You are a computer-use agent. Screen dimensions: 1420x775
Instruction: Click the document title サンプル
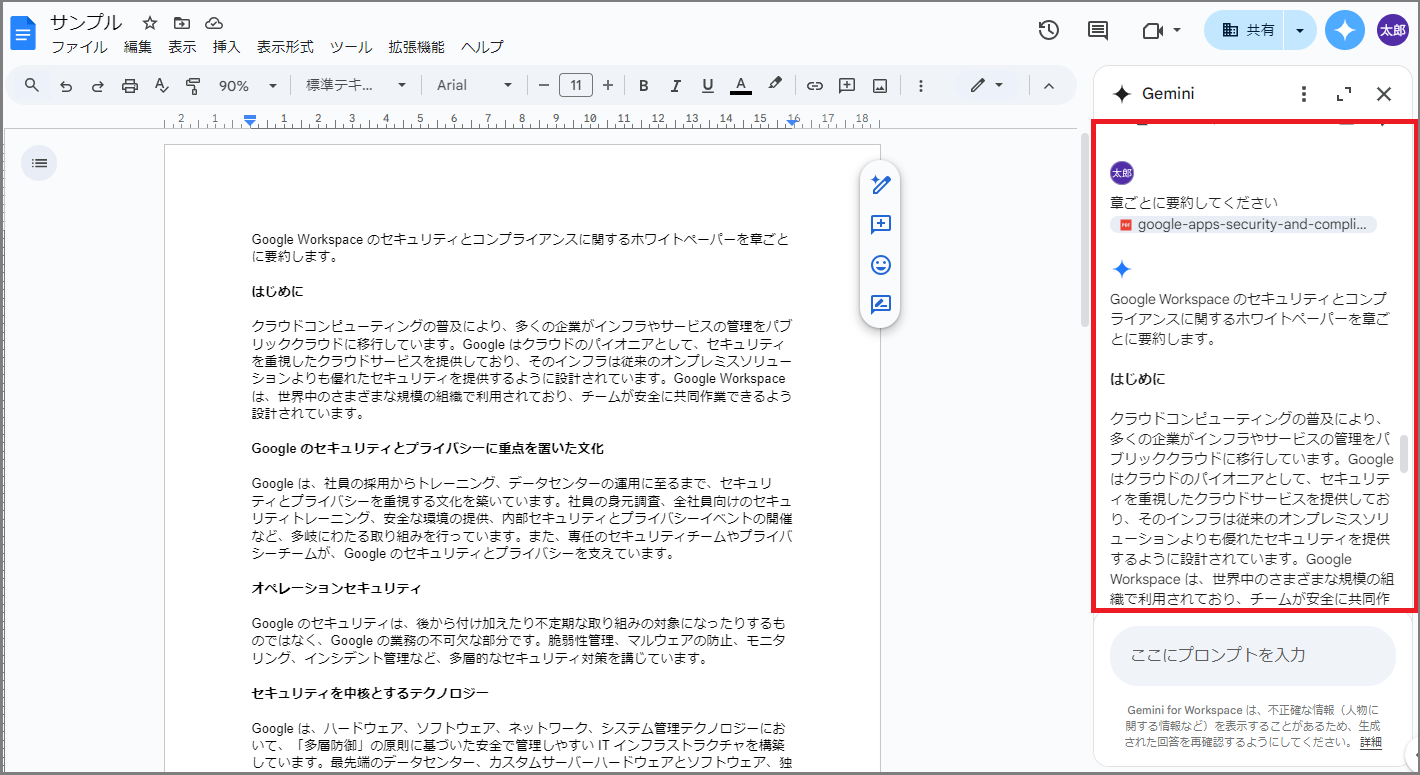point(86,22)
